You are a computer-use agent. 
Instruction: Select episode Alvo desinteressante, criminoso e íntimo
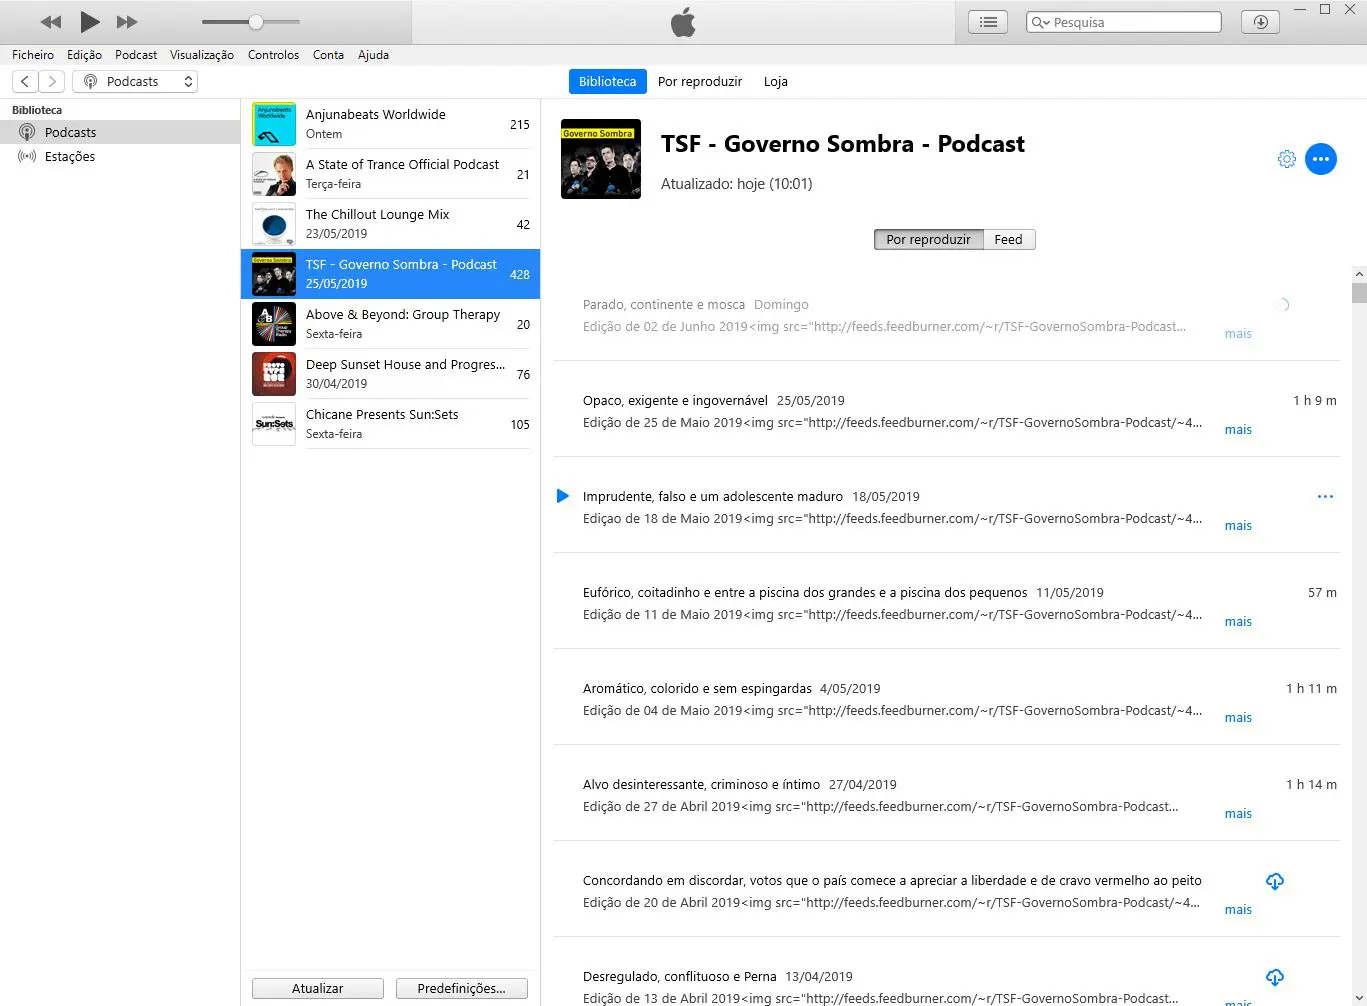click(946, 794)
